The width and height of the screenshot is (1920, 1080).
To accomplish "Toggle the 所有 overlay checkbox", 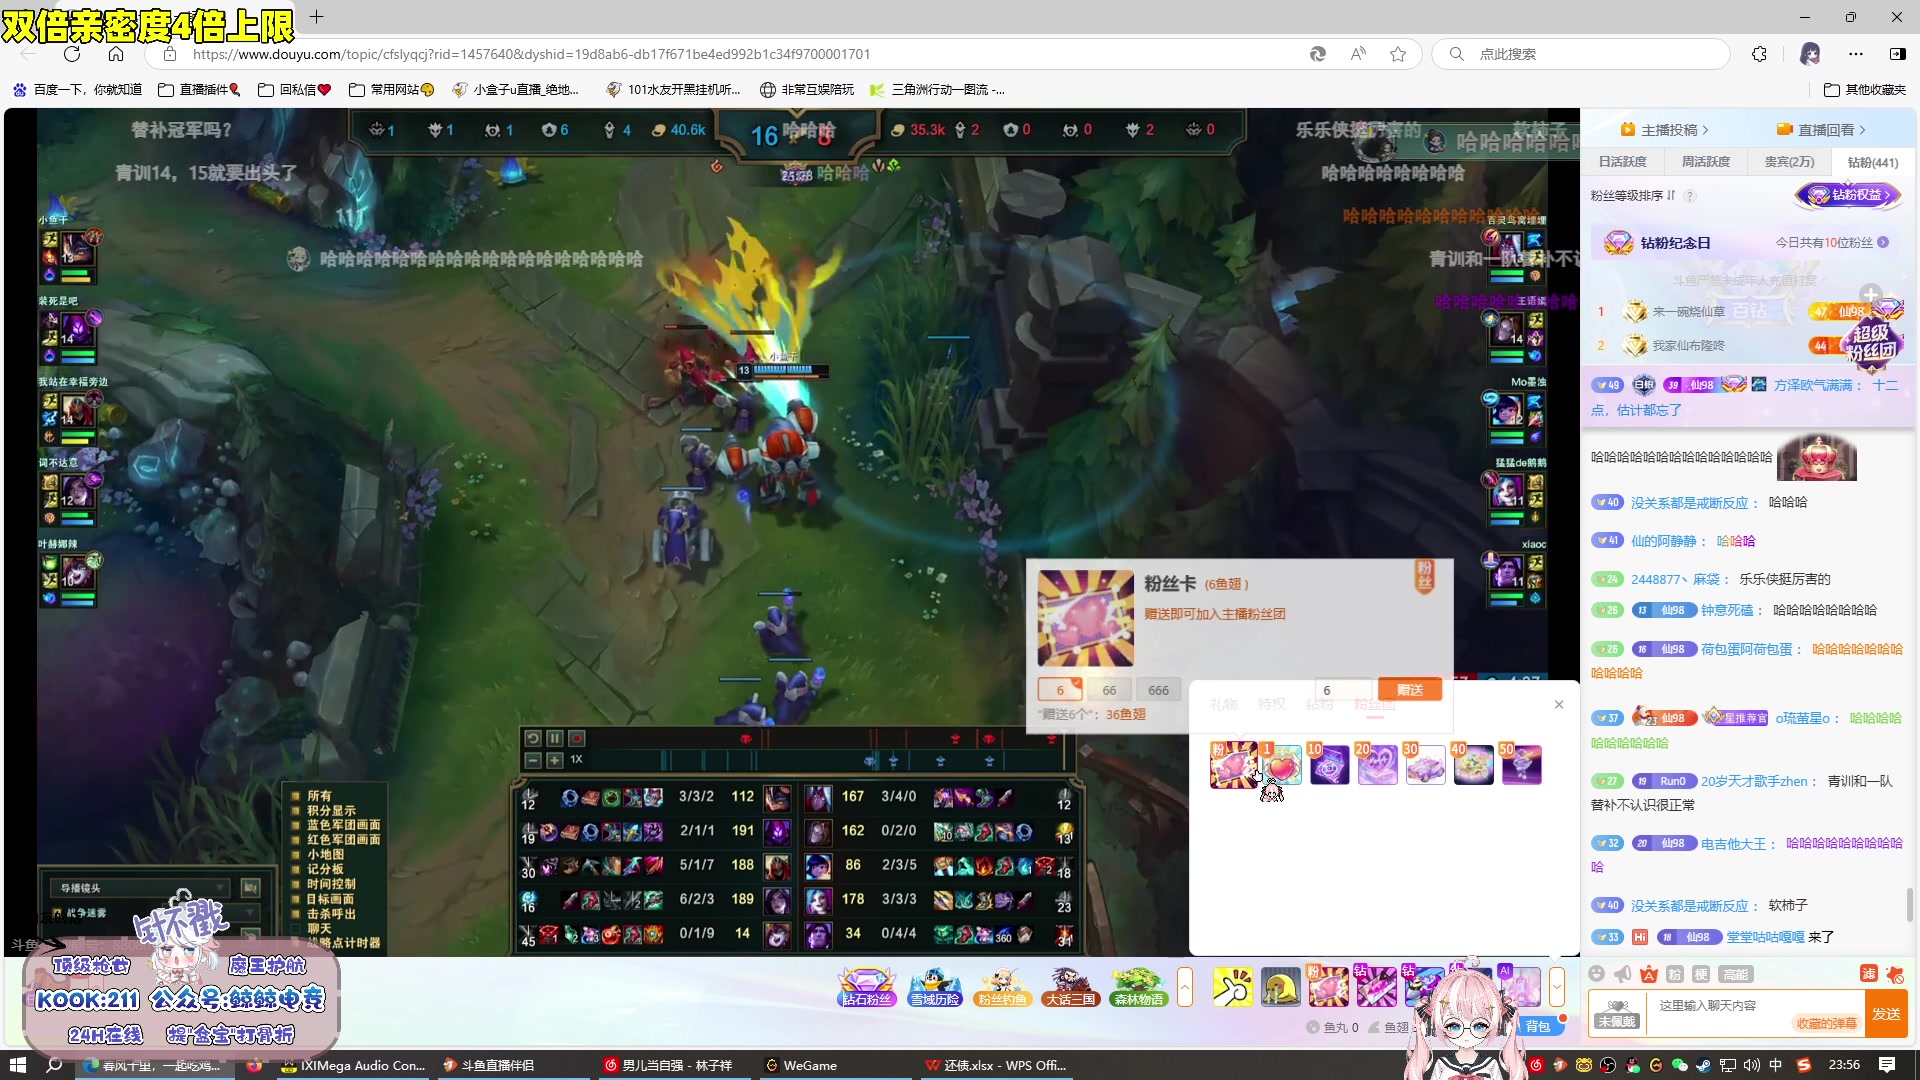I will click(x=295, y=796).
